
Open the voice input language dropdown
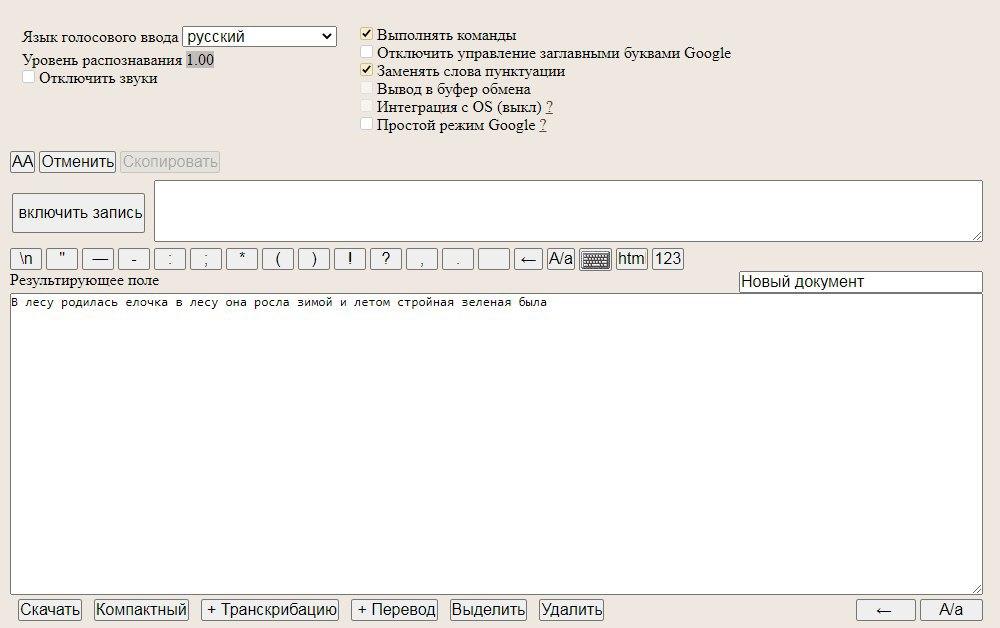(x=259, y=37)
